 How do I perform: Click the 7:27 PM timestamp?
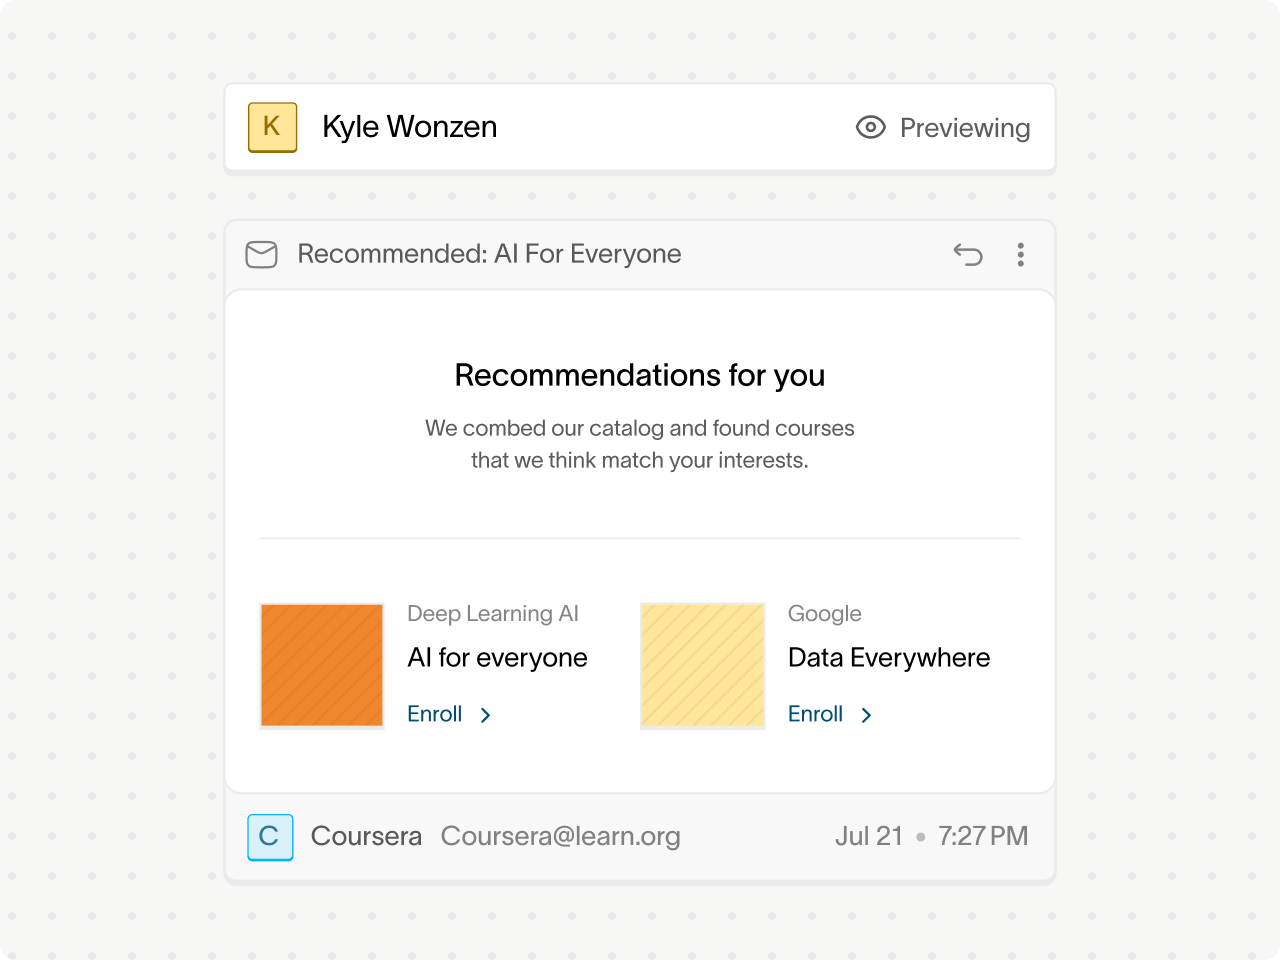983,836
